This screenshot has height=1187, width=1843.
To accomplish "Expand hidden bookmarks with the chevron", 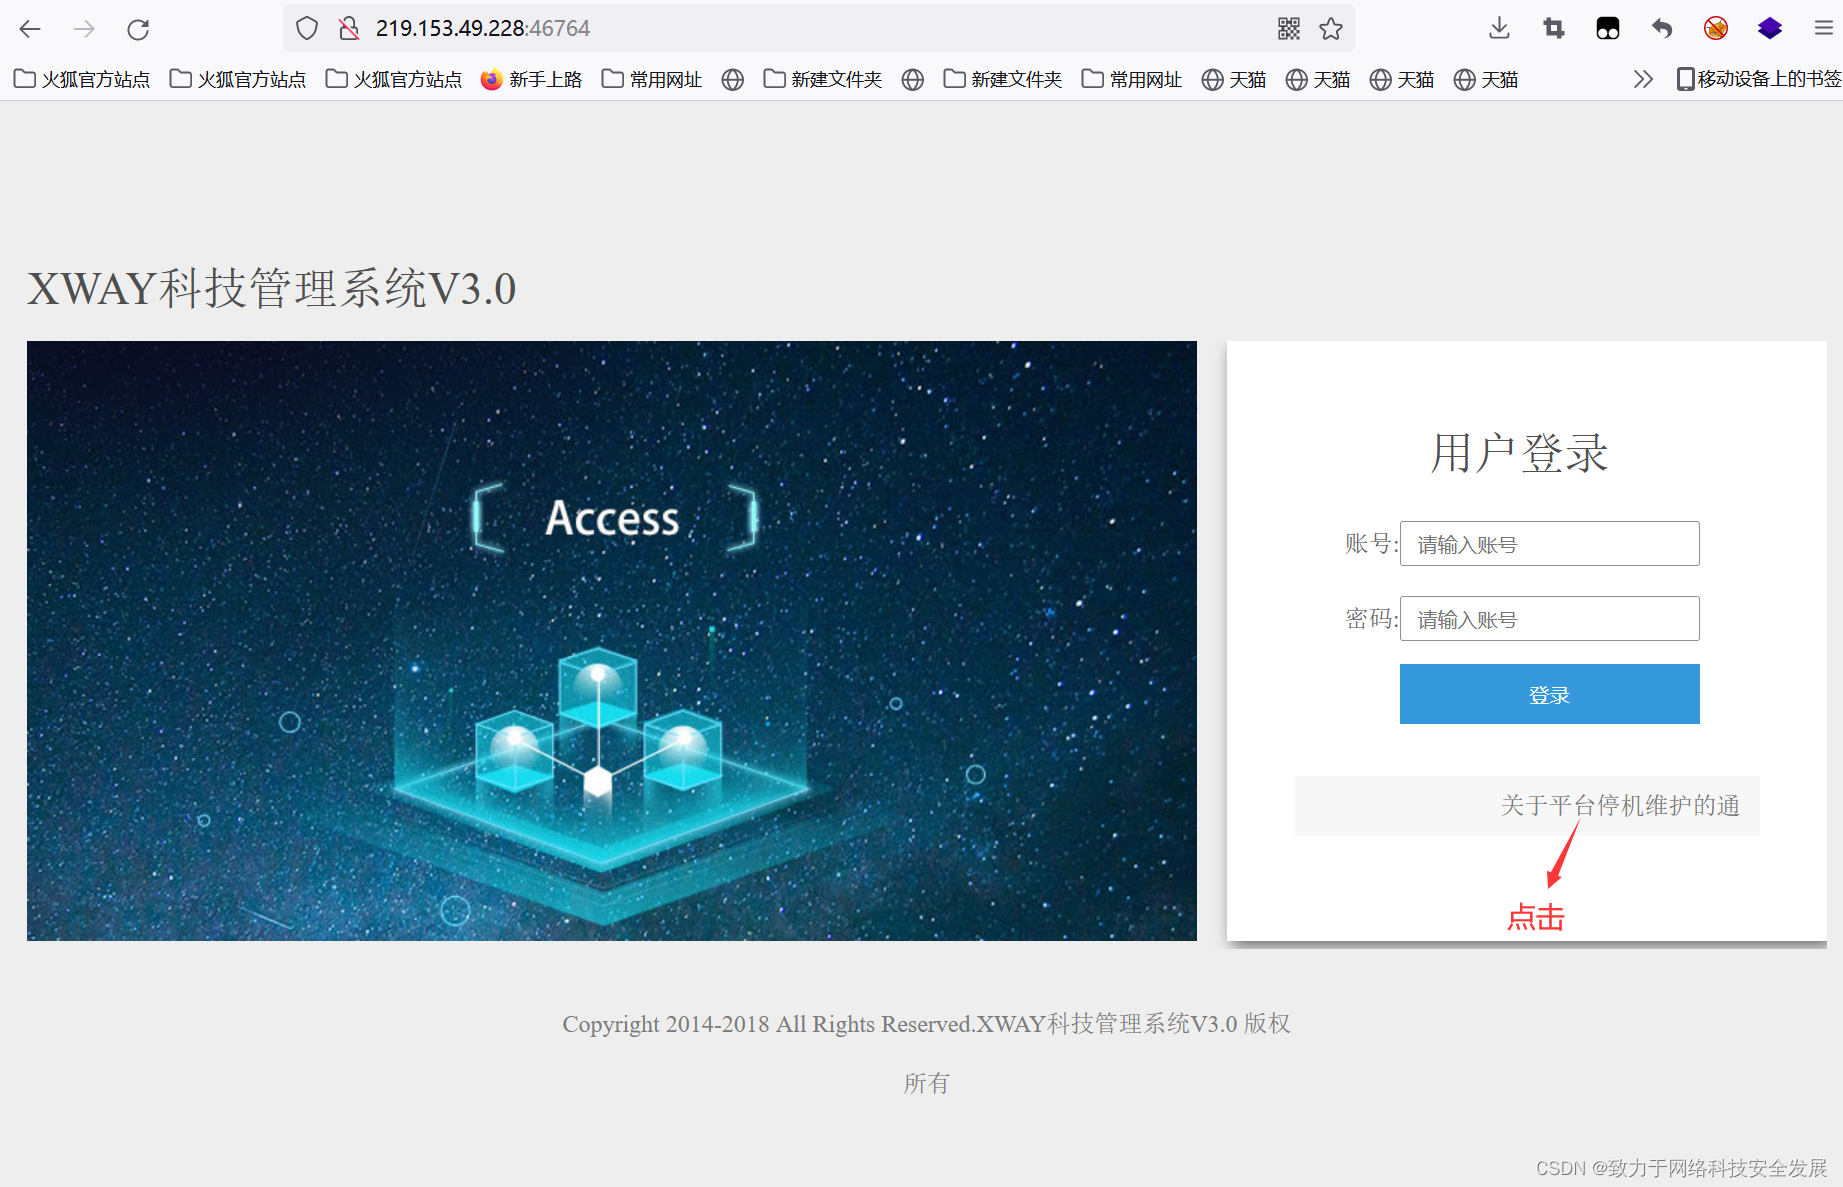I will (x=1643, y=78).
